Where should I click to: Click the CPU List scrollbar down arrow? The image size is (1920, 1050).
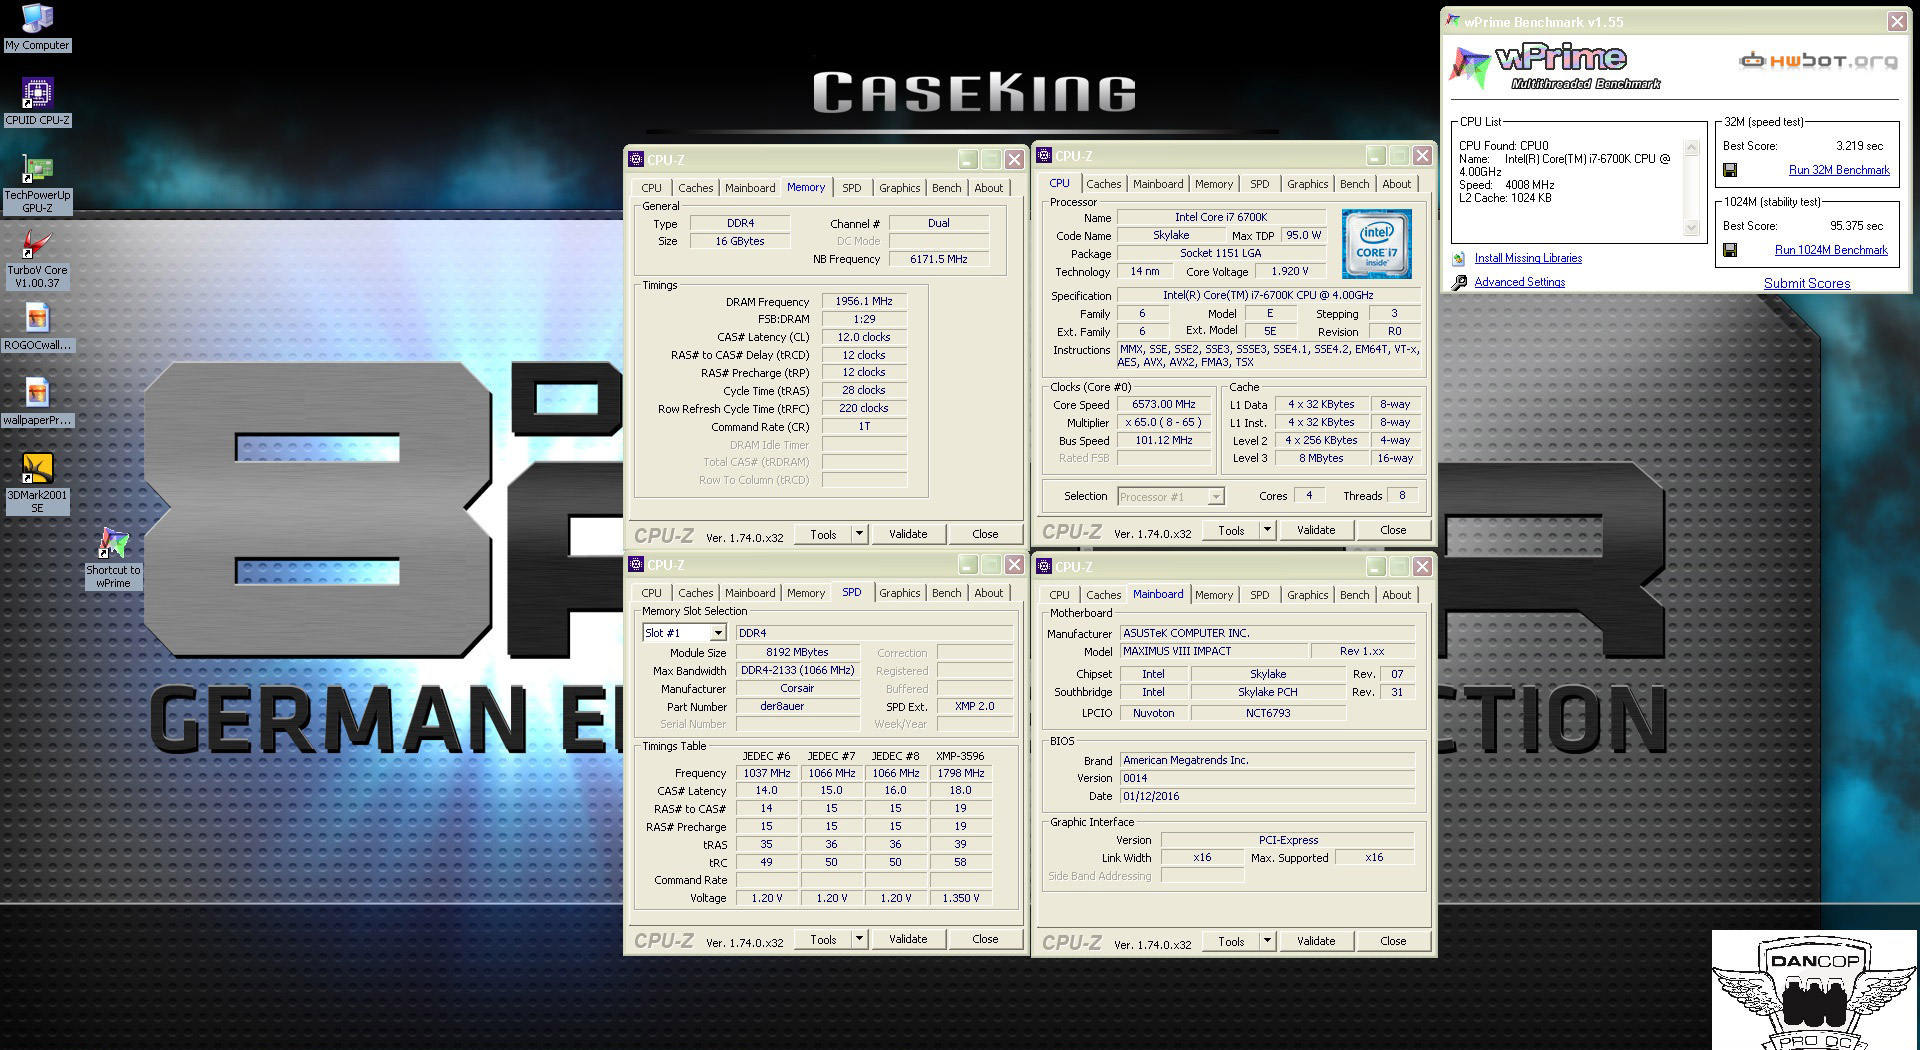point(1692,227)
